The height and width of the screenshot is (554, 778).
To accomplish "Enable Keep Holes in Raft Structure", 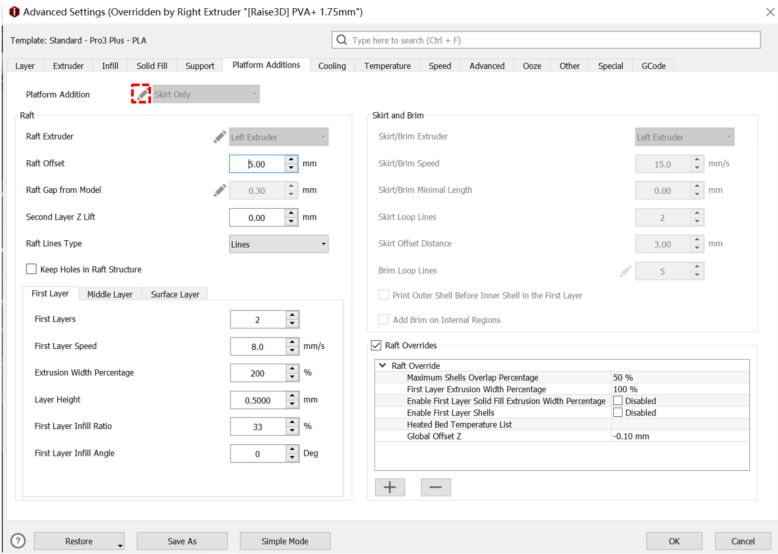I will [x=31, y=269].
